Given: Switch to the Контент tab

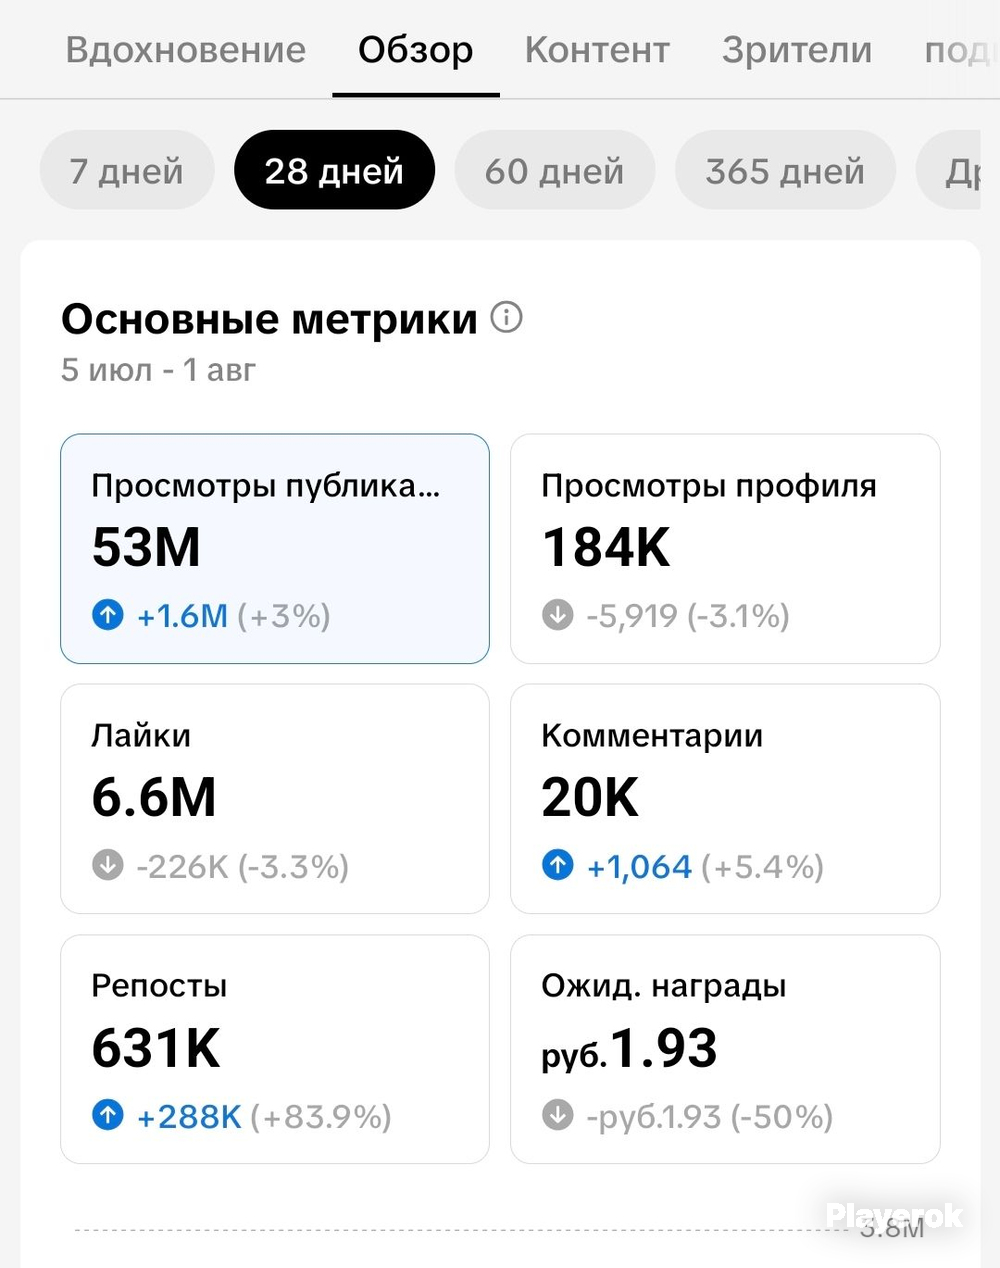Looking at the screenshot, I should pyautogui.click(x=597, y=49).
